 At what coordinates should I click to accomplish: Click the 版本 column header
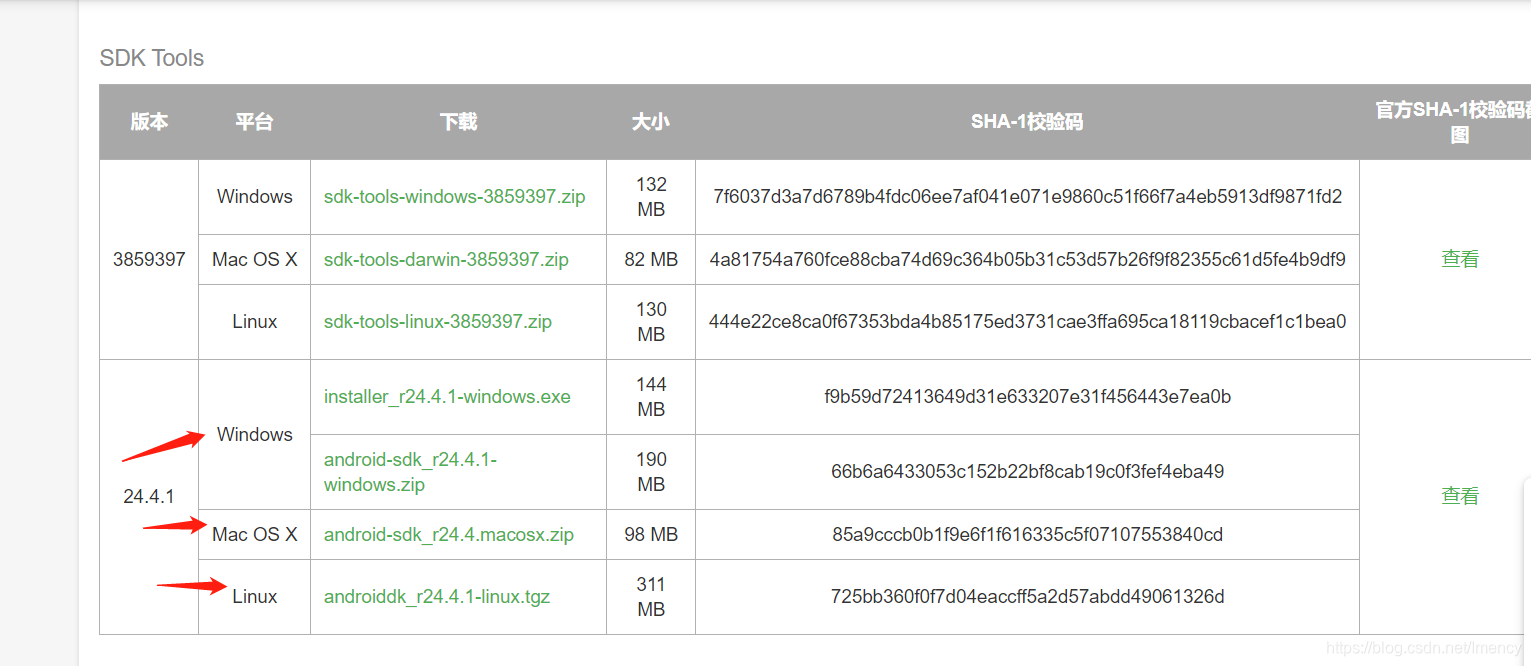click(x=149, y=122)
